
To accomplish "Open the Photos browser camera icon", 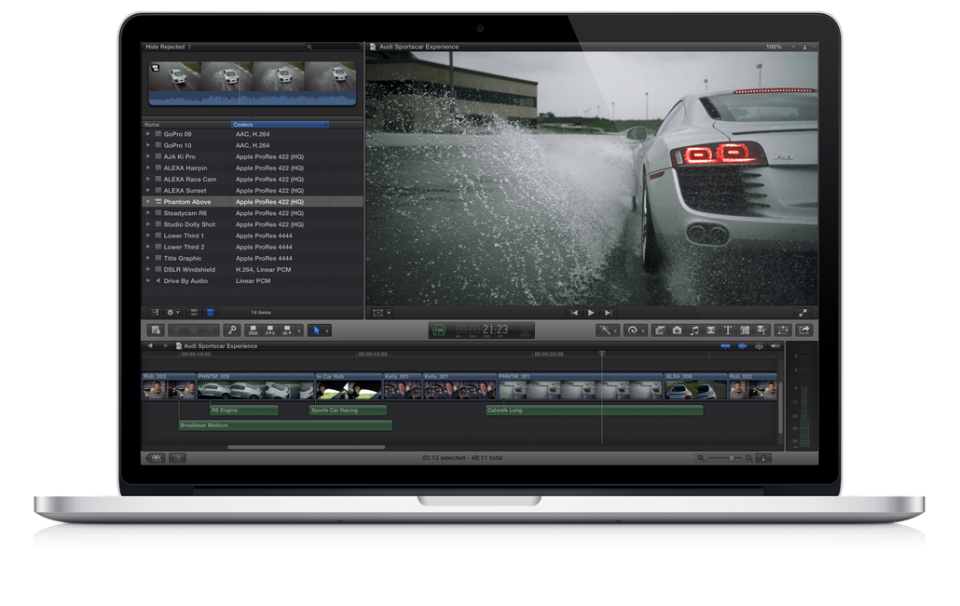I will pyautogui.click(x=677, y=330).
